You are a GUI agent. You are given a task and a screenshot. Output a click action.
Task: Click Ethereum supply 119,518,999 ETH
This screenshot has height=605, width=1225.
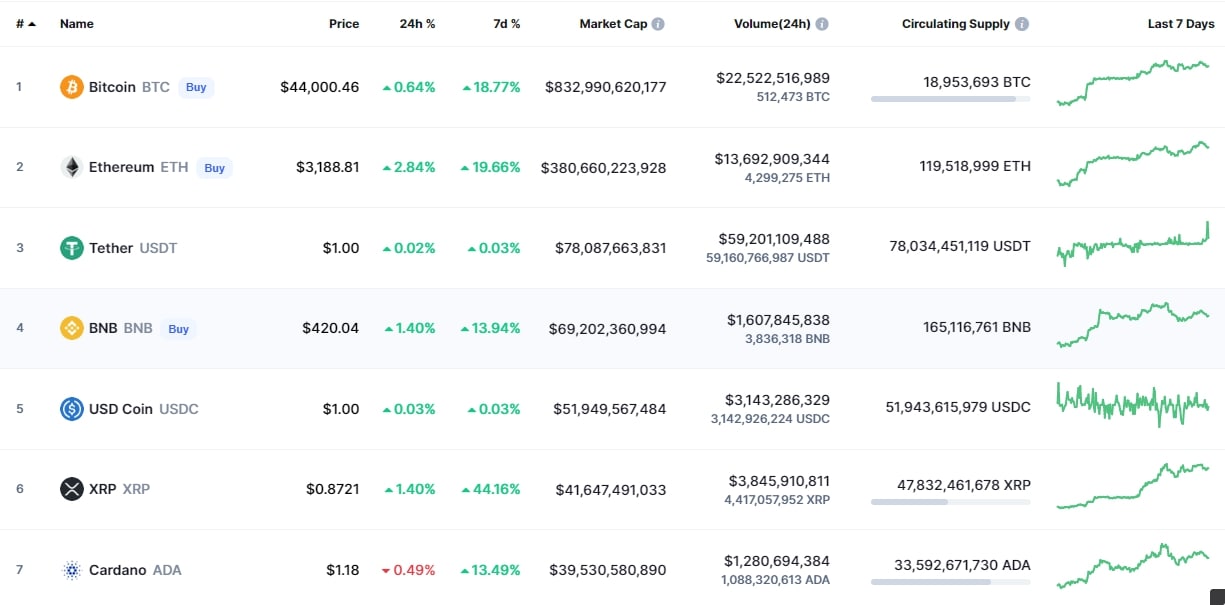pyautogui.click(x=975, y=166)
